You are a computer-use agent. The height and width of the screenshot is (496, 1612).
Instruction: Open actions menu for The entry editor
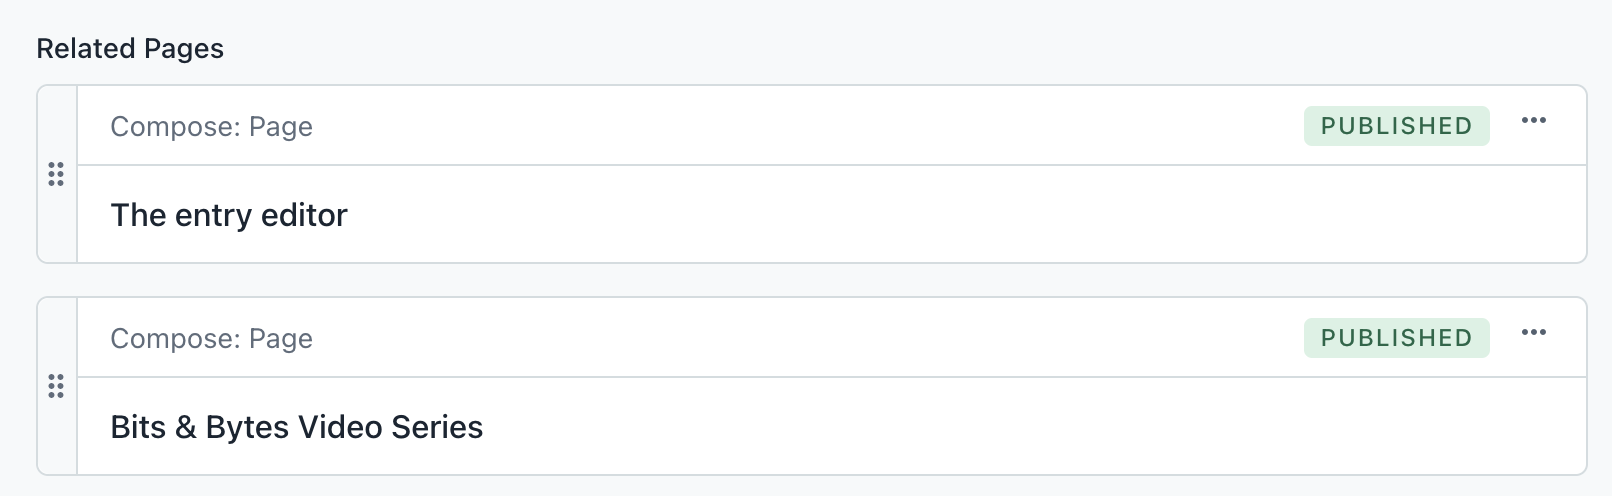(1533, 121)
